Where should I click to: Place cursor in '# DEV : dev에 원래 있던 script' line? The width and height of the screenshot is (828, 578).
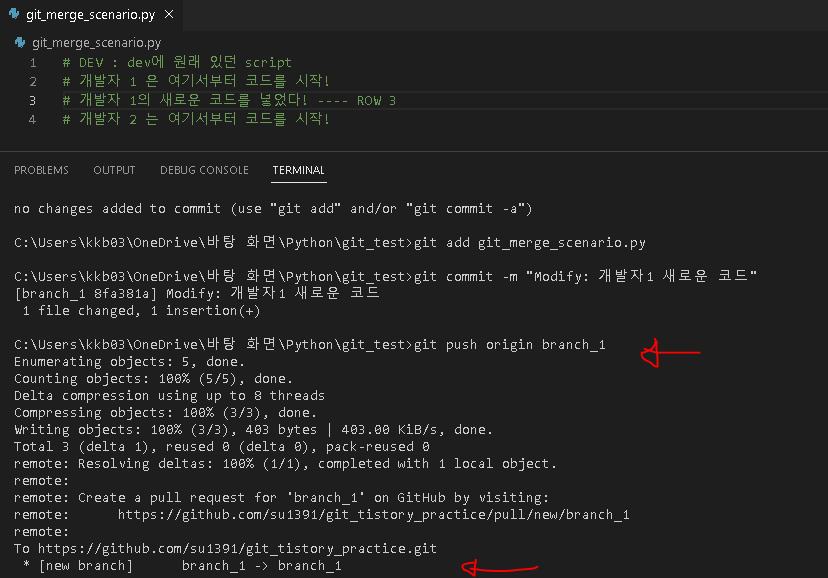[177, 62]
